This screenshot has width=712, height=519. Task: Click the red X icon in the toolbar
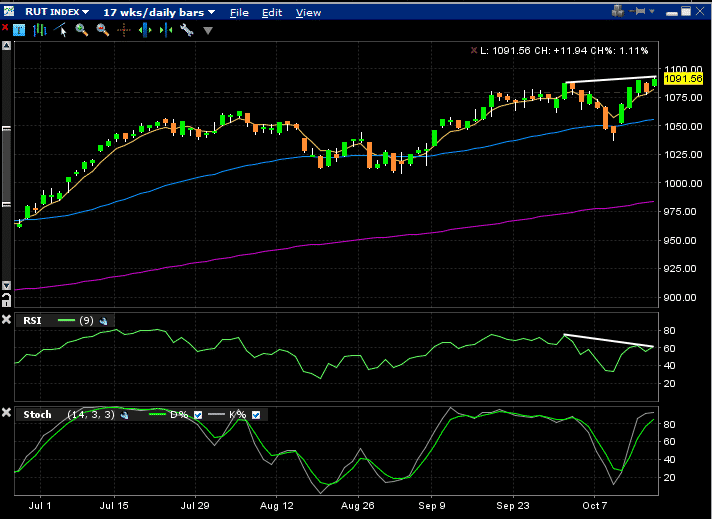5,28
